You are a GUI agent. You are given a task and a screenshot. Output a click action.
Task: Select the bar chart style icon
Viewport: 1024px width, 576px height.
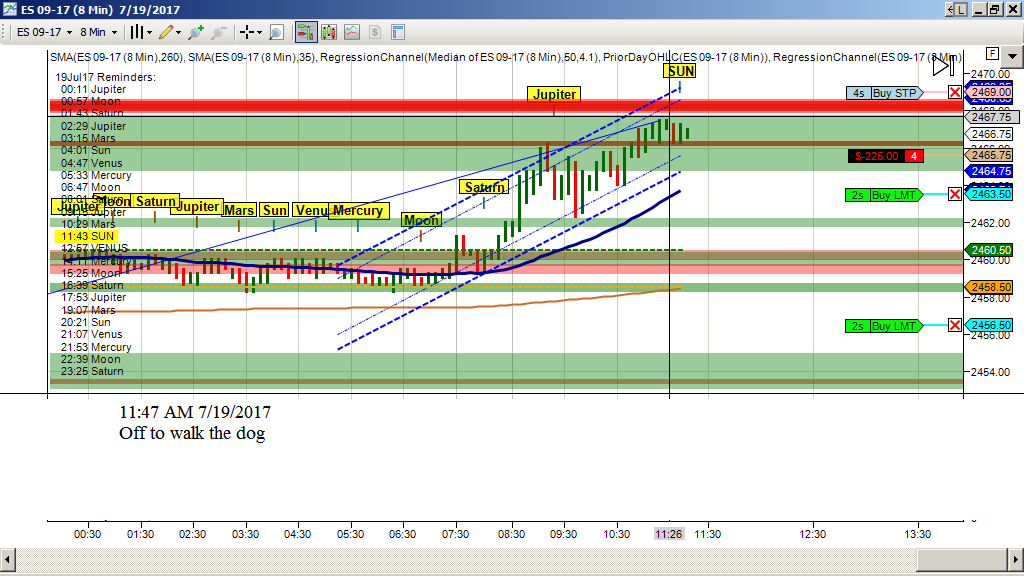pyautogui.click(x=136, y=32)
